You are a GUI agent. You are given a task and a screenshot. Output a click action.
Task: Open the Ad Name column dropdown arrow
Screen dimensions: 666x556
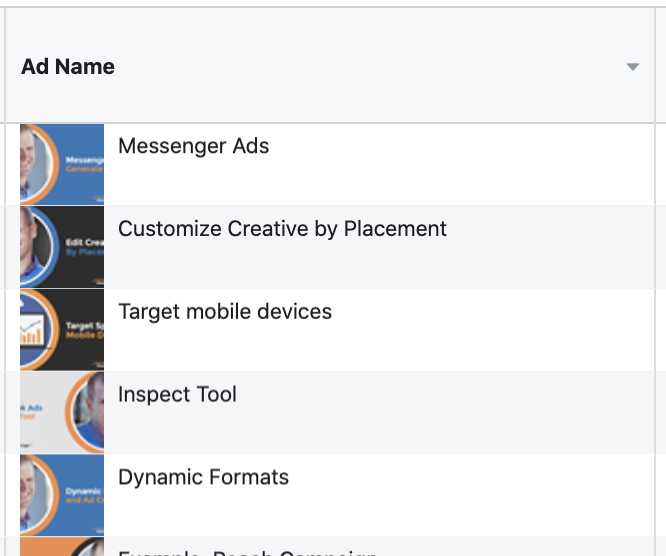click(632, 67)
